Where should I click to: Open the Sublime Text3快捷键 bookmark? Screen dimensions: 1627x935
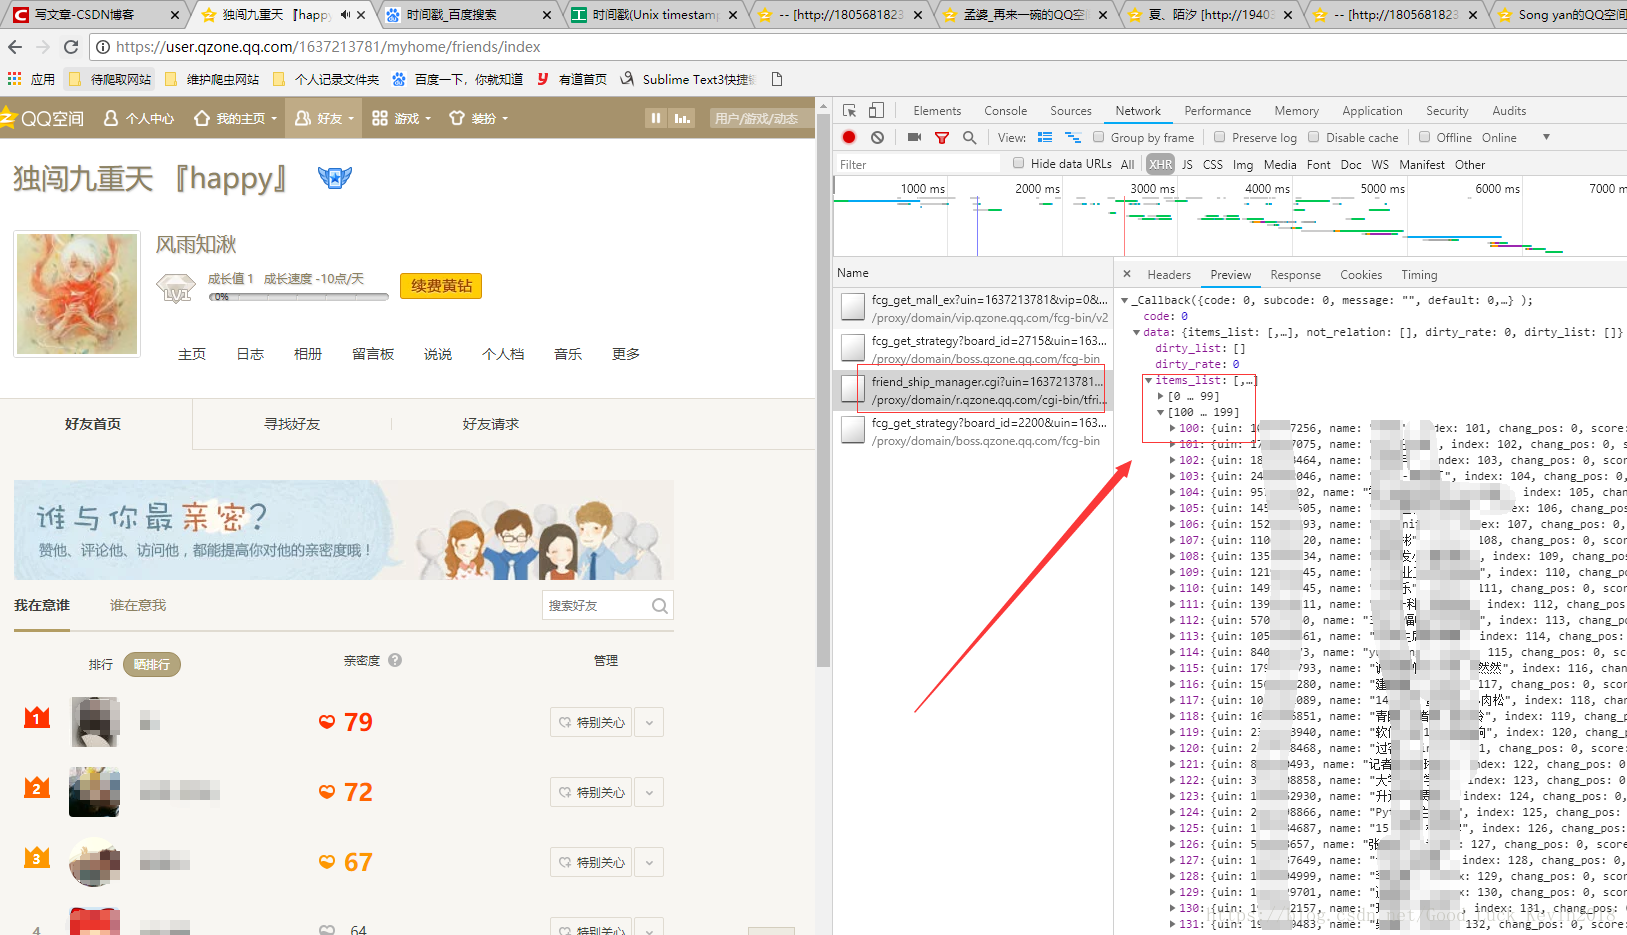click(688, 79)
